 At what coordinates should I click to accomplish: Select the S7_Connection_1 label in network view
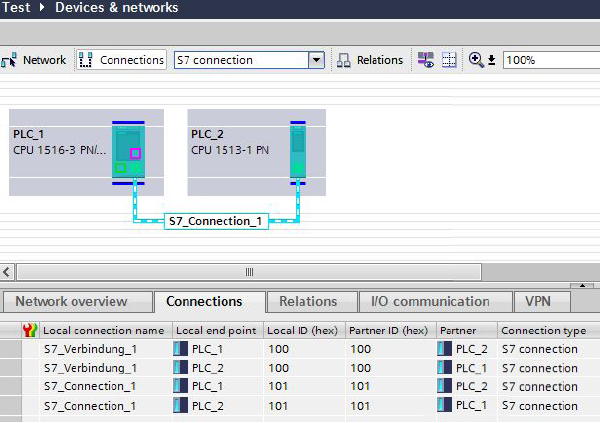[216, 221]
